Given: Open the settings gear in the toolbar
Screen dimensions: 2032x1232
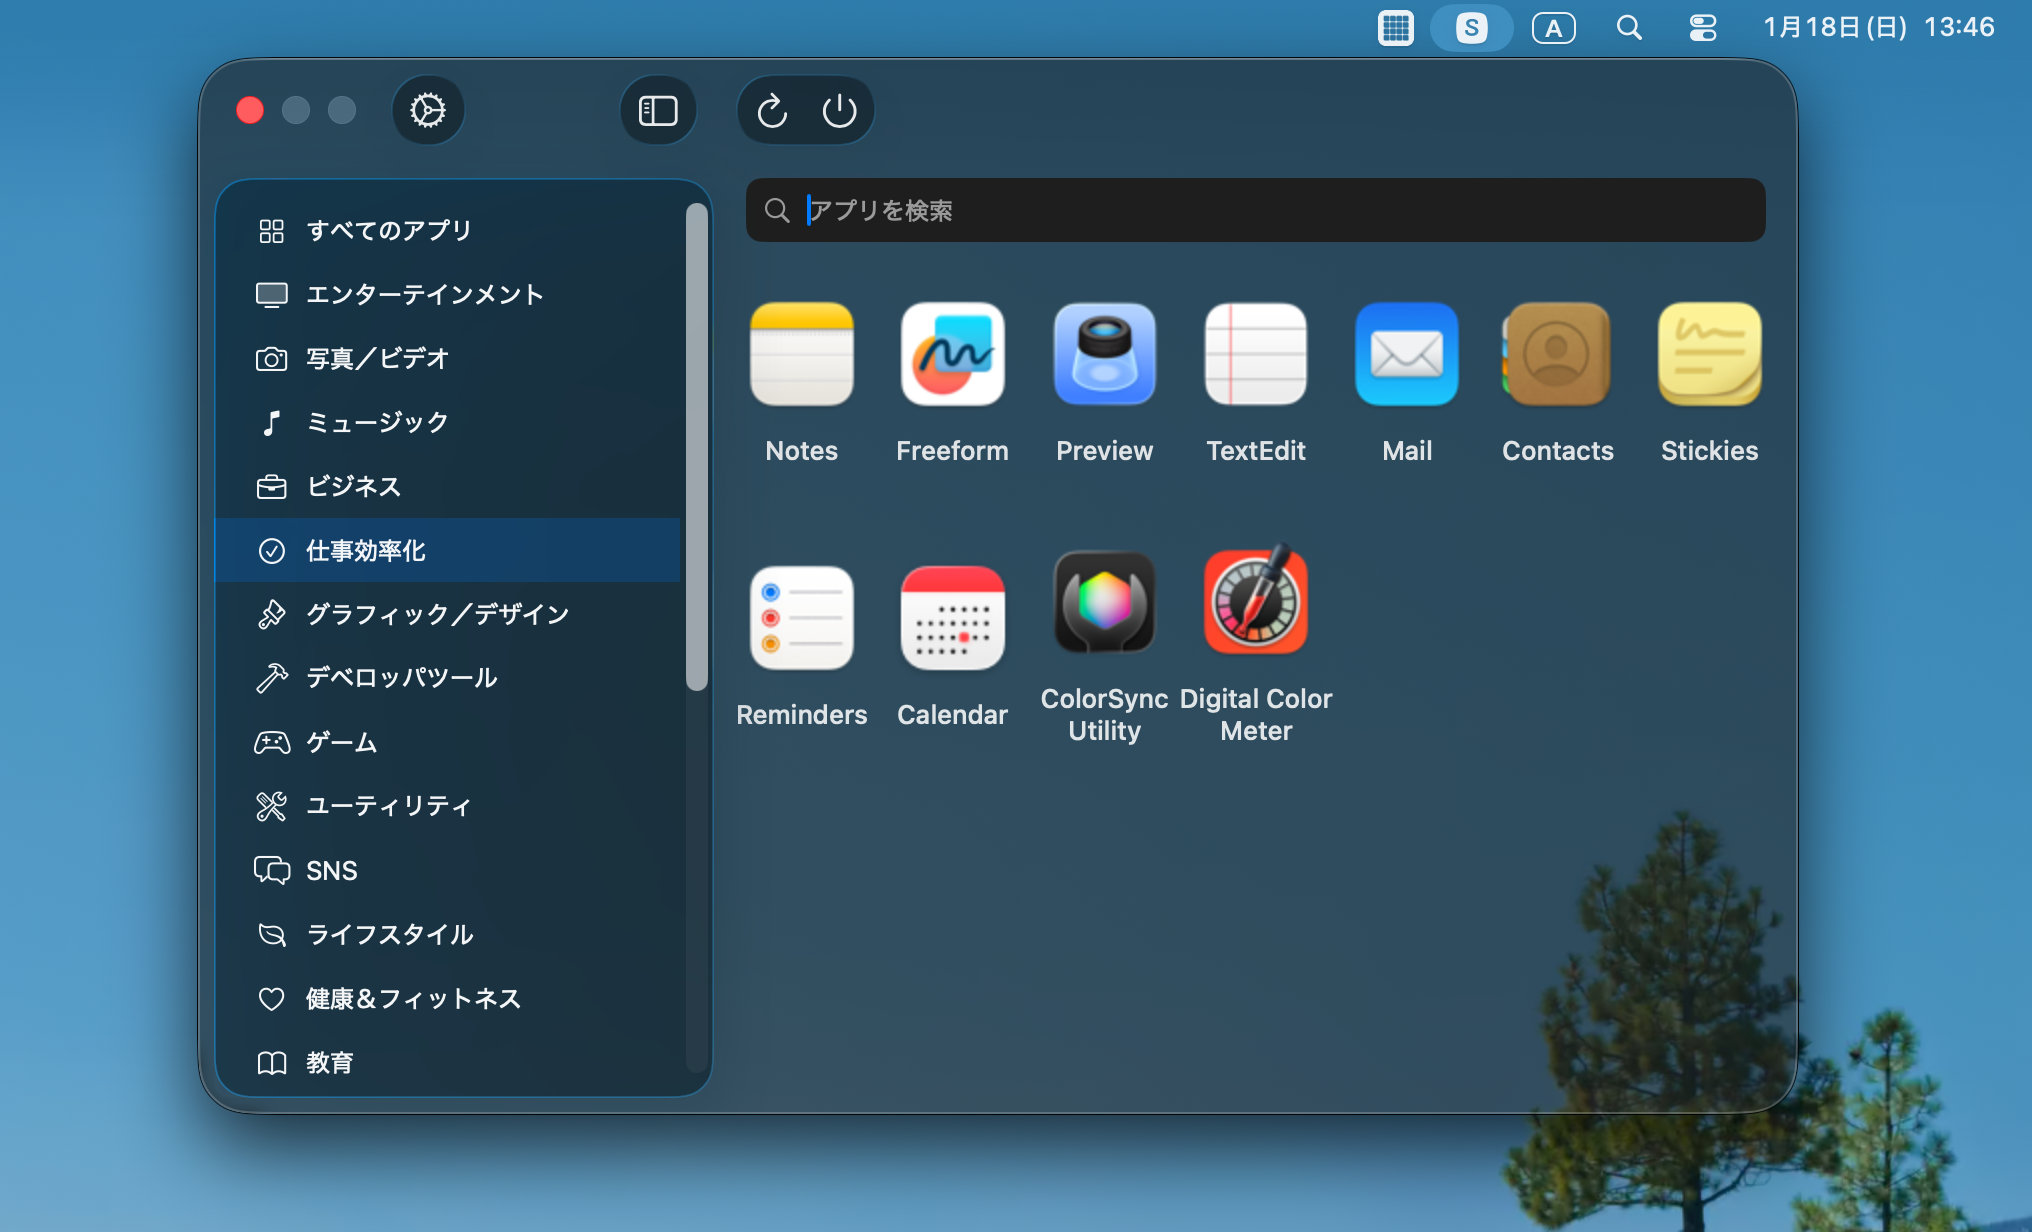Looking at the screenshot, I should click(428, 110).
